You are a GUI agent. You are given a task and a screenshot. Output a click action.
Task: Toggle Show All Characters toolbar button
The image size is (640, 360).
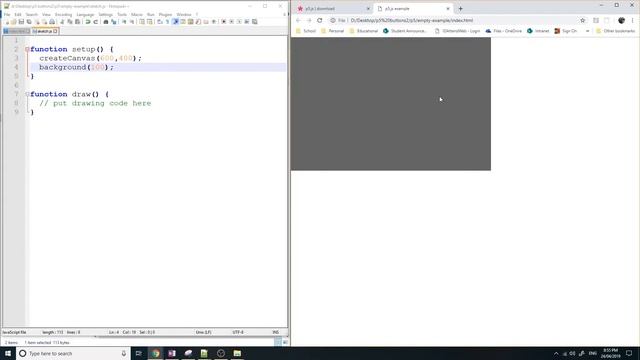(x=167, y=22)
